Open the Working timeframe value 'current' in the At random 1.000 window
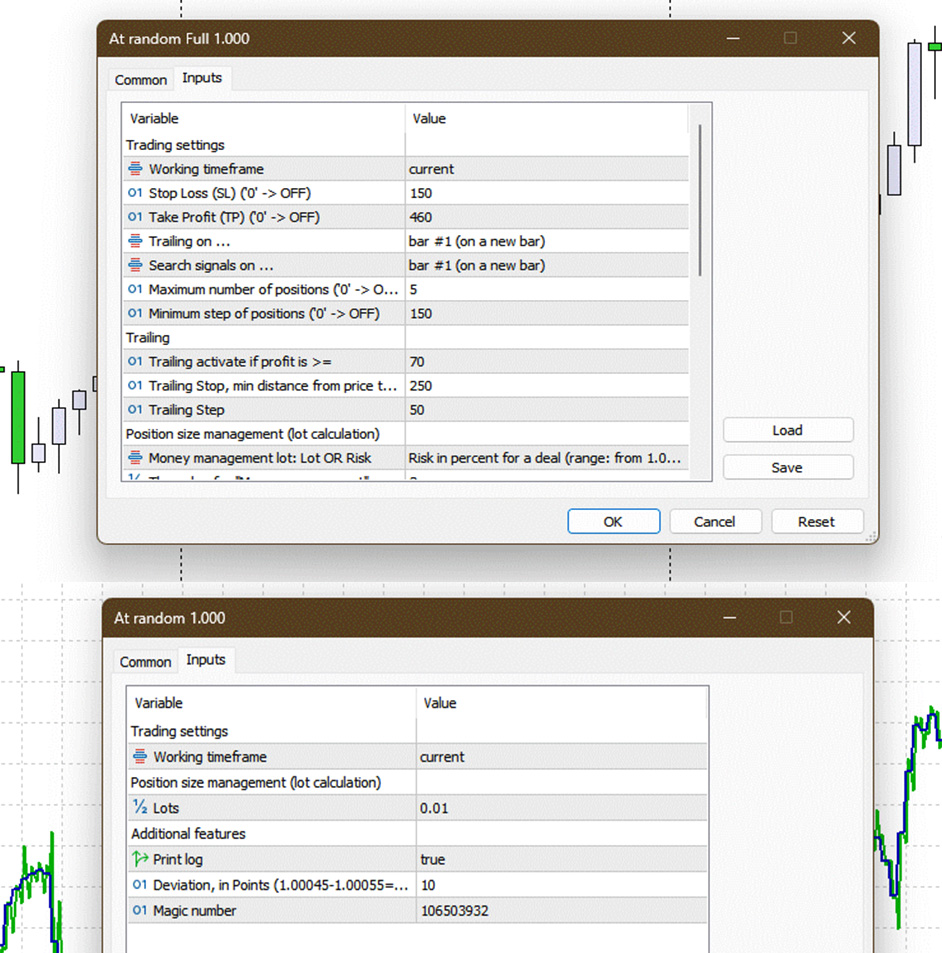This screenshot has height=953, width=942. [x=562, y=757]
